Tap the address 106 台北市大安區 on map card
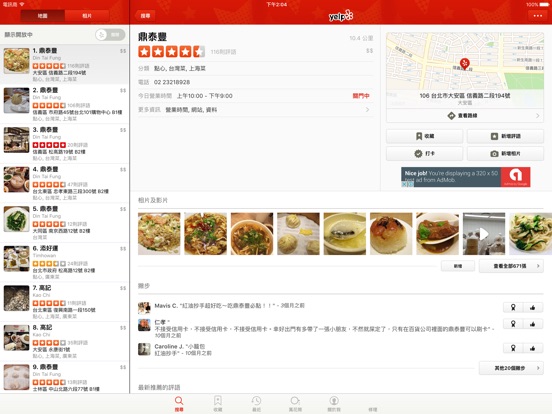Screen dimensions: 552x414 [x=465, y=96]
